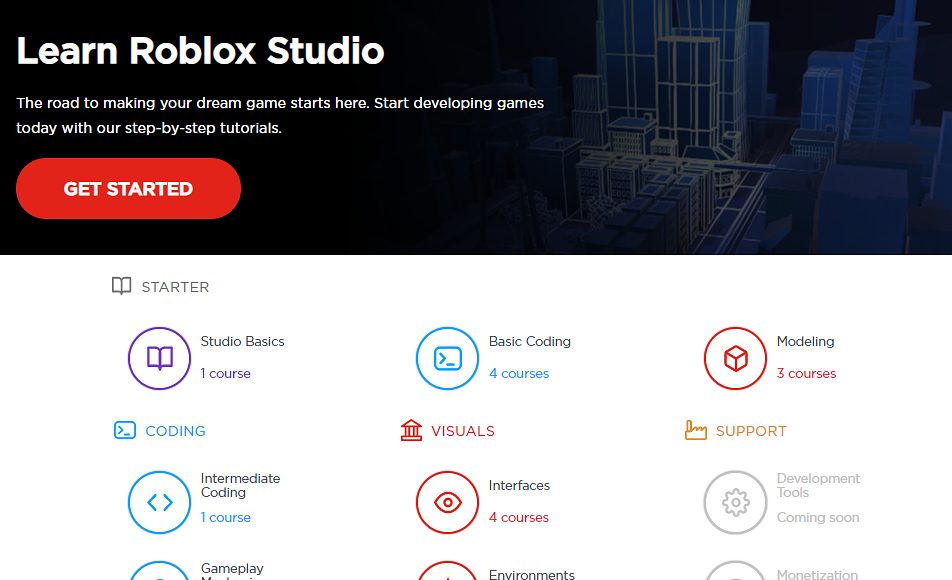The height and width of the screenshot is (580, 952).
Task: Click the 'road to making your dream game' paragraph
Action: tap(280, 115)
